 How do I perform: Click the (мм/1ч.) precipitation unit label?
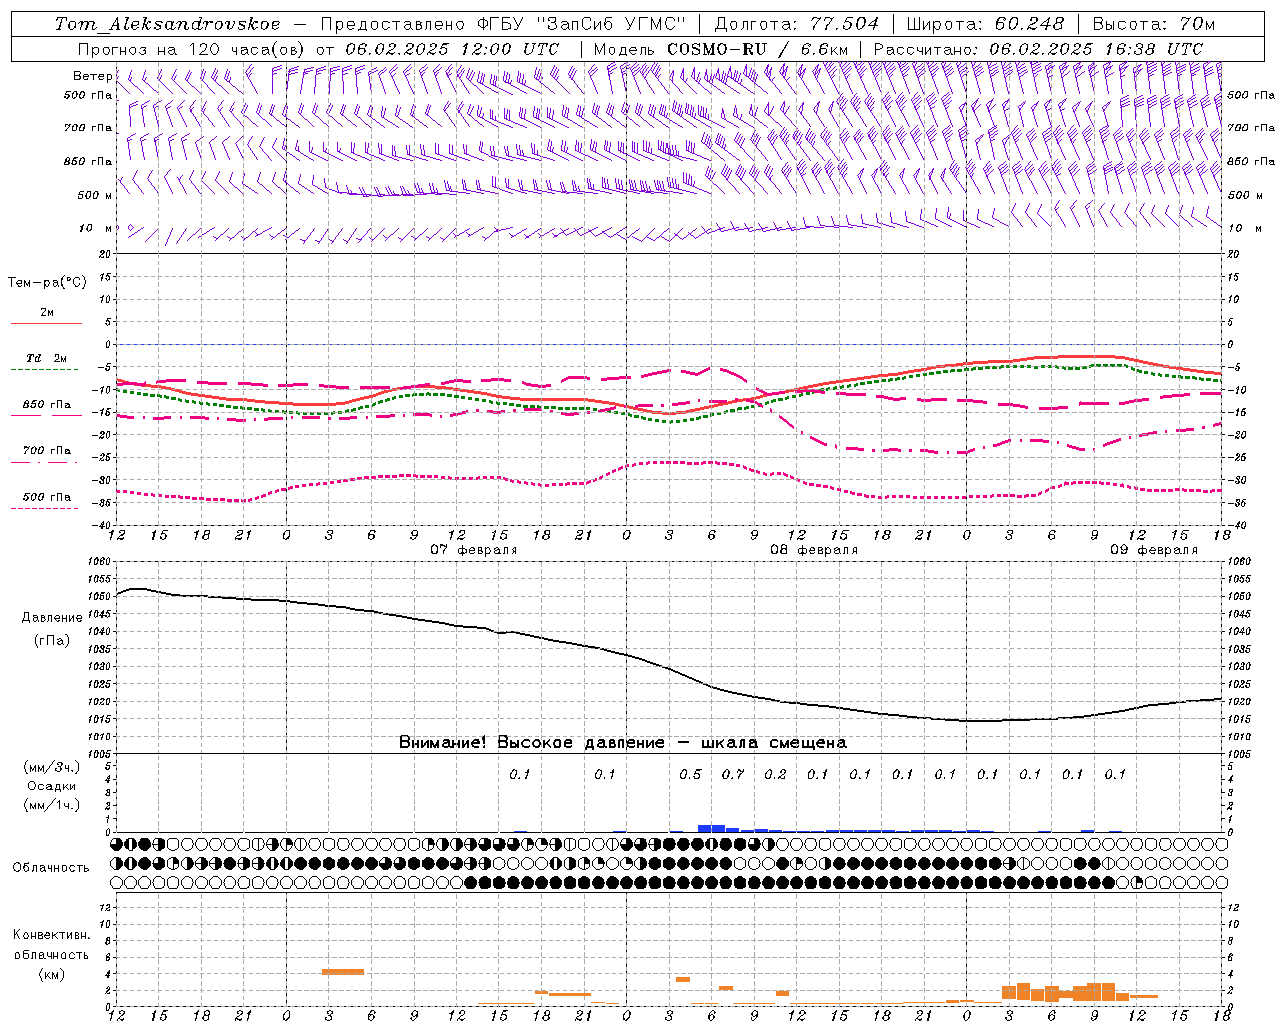(x=52, y=805)
